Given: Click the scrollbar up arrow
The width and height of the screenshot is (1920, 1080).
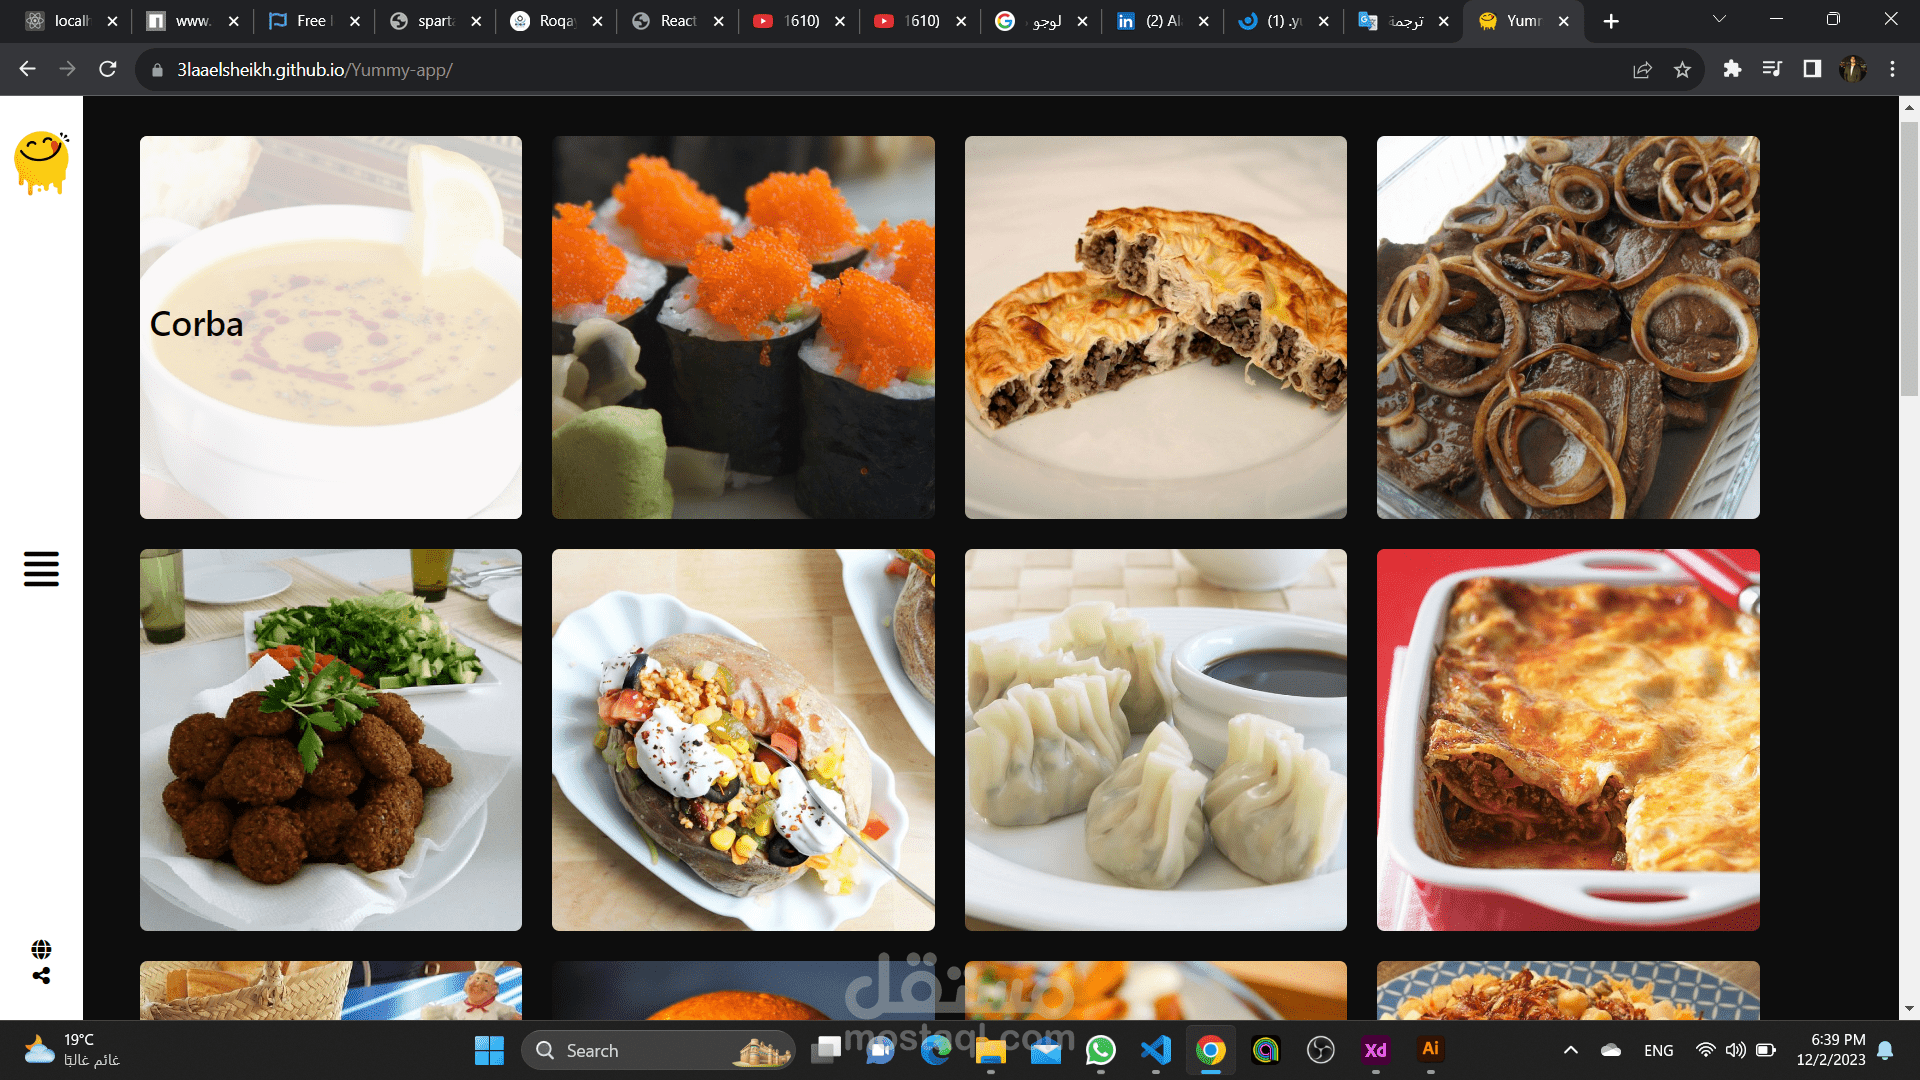Looking at the screenshot, I should pos(1909,107).
